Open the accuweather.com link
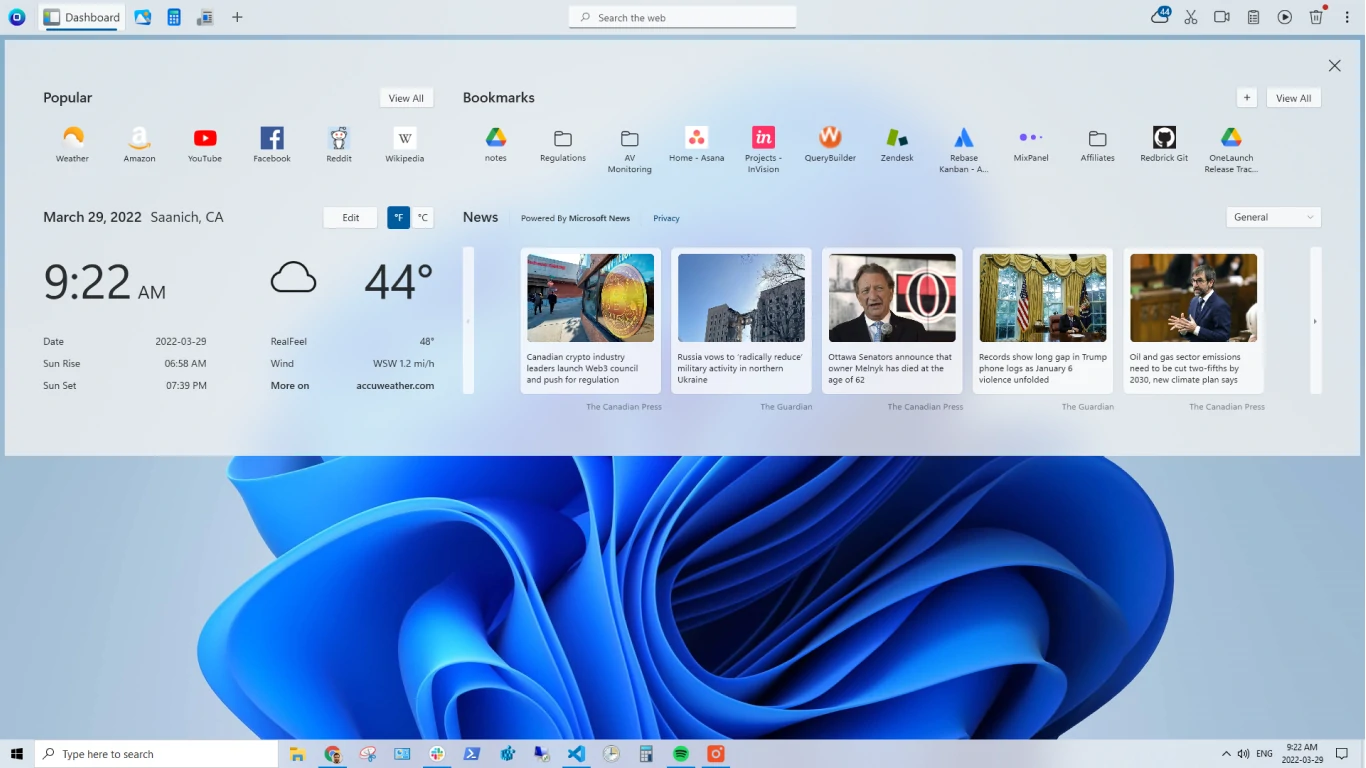1366x768 pixels. click(x=395, y=386)
